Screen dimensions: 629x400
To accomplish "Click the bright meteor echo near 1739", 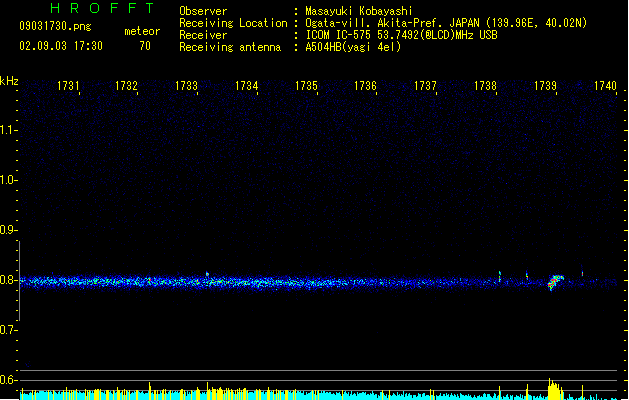I will tap(555, 282).
